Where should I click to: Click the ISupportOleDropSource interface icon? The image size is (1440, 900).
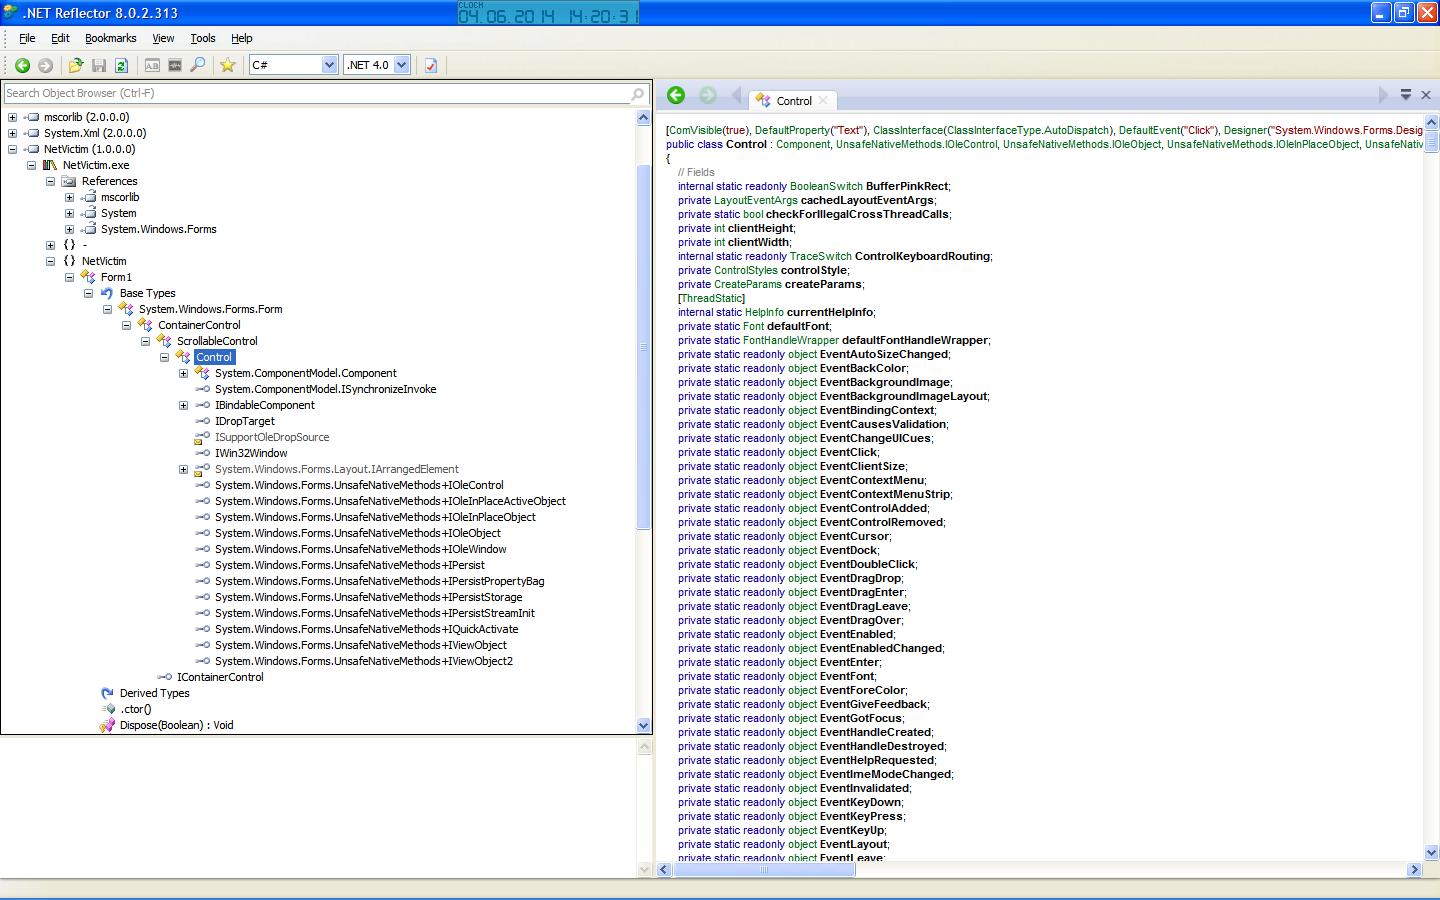[202, 437]
